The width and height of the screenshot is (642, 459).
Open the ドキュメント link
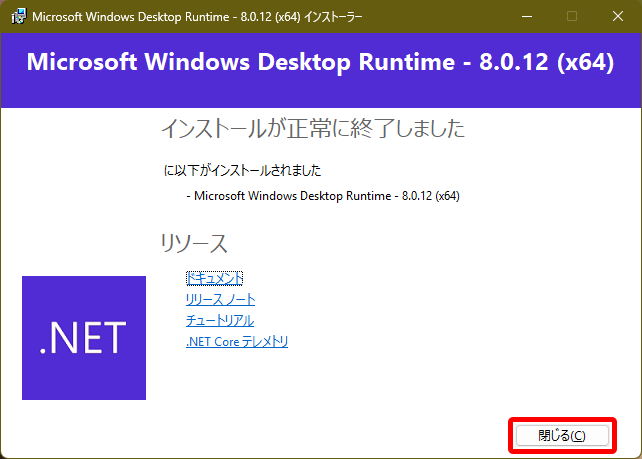click(x=215, y=278)
